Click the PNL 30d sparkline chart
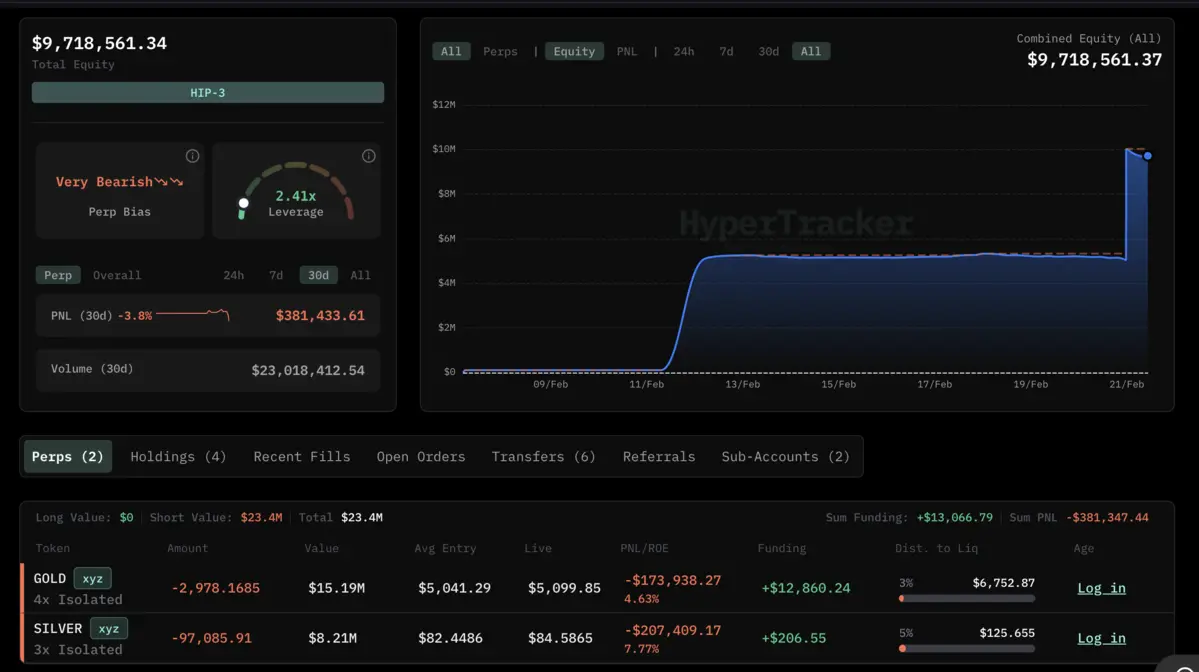Screen dimensions: 1199x672 pyautogui.click(x=193, y=315)
